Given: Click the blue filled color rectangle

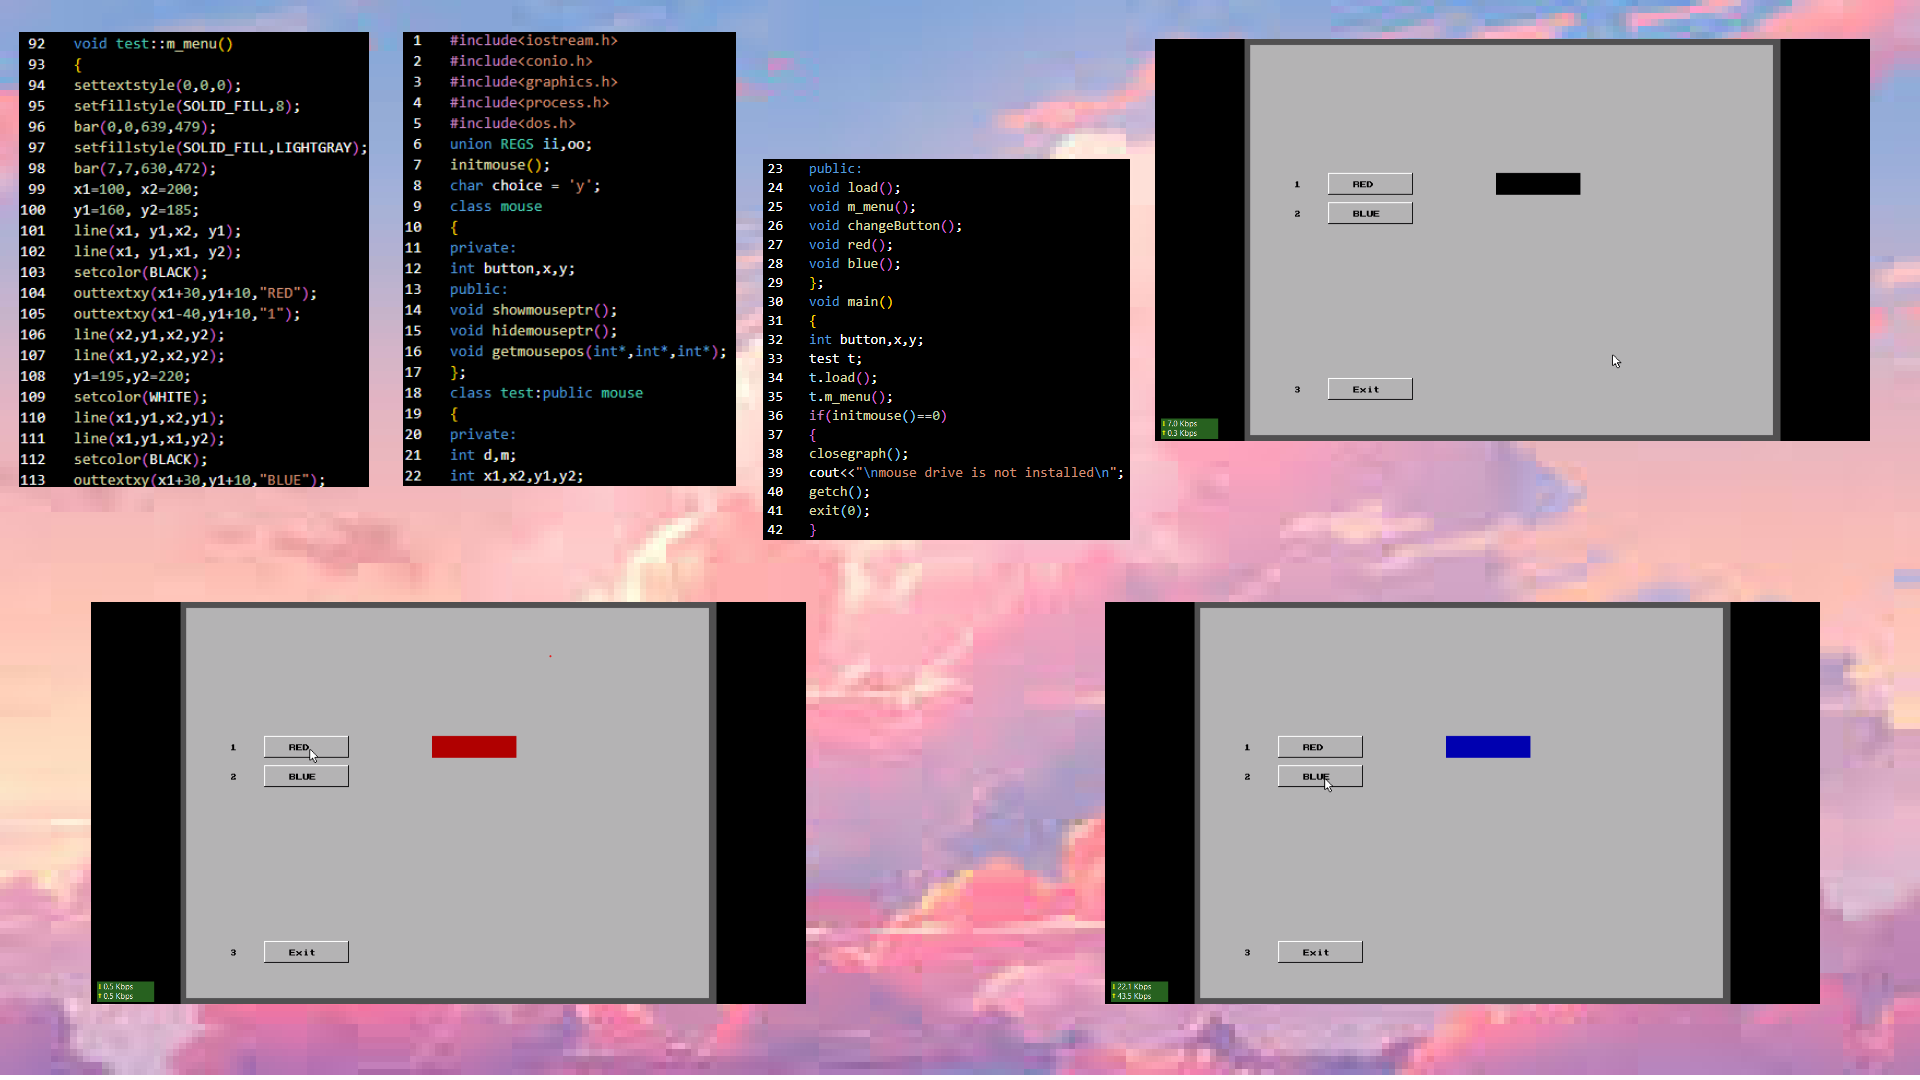Looking at the screenshot, I should 1487,747.
